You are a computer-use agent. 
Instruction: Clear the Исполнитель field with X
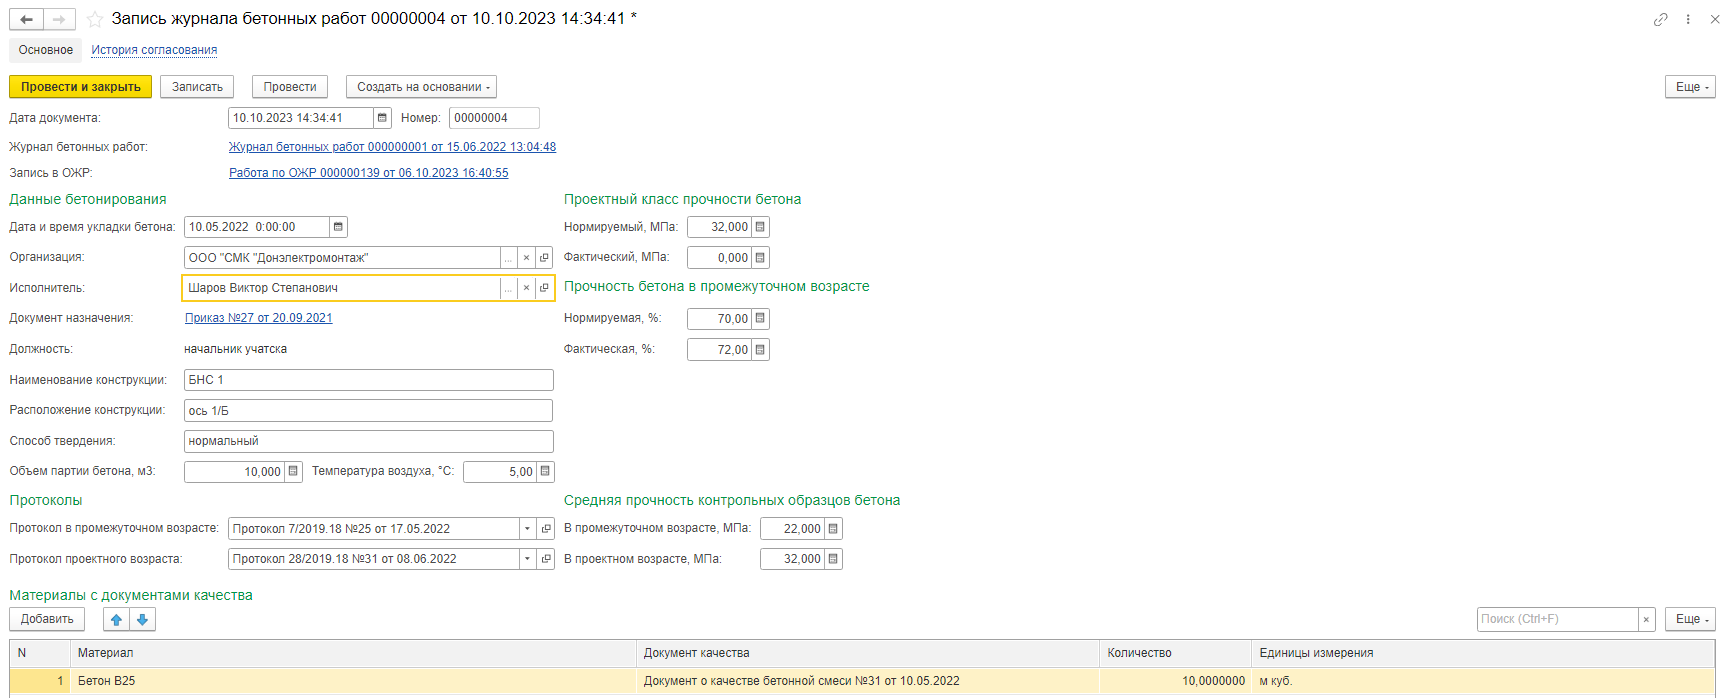[x=526, y=288]
